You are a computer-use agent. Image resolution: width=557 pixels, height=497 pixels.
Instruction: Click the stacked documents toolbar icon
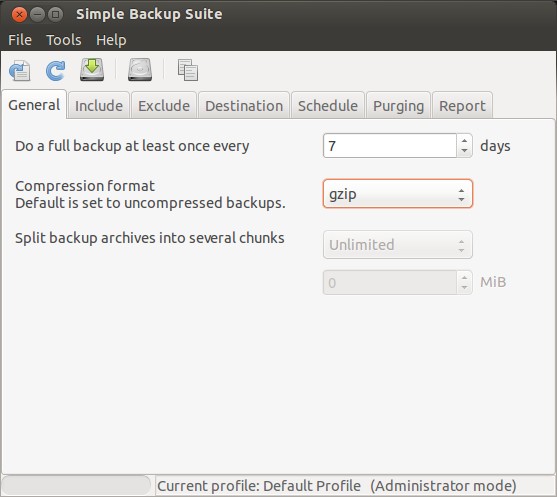click(188, 70)
